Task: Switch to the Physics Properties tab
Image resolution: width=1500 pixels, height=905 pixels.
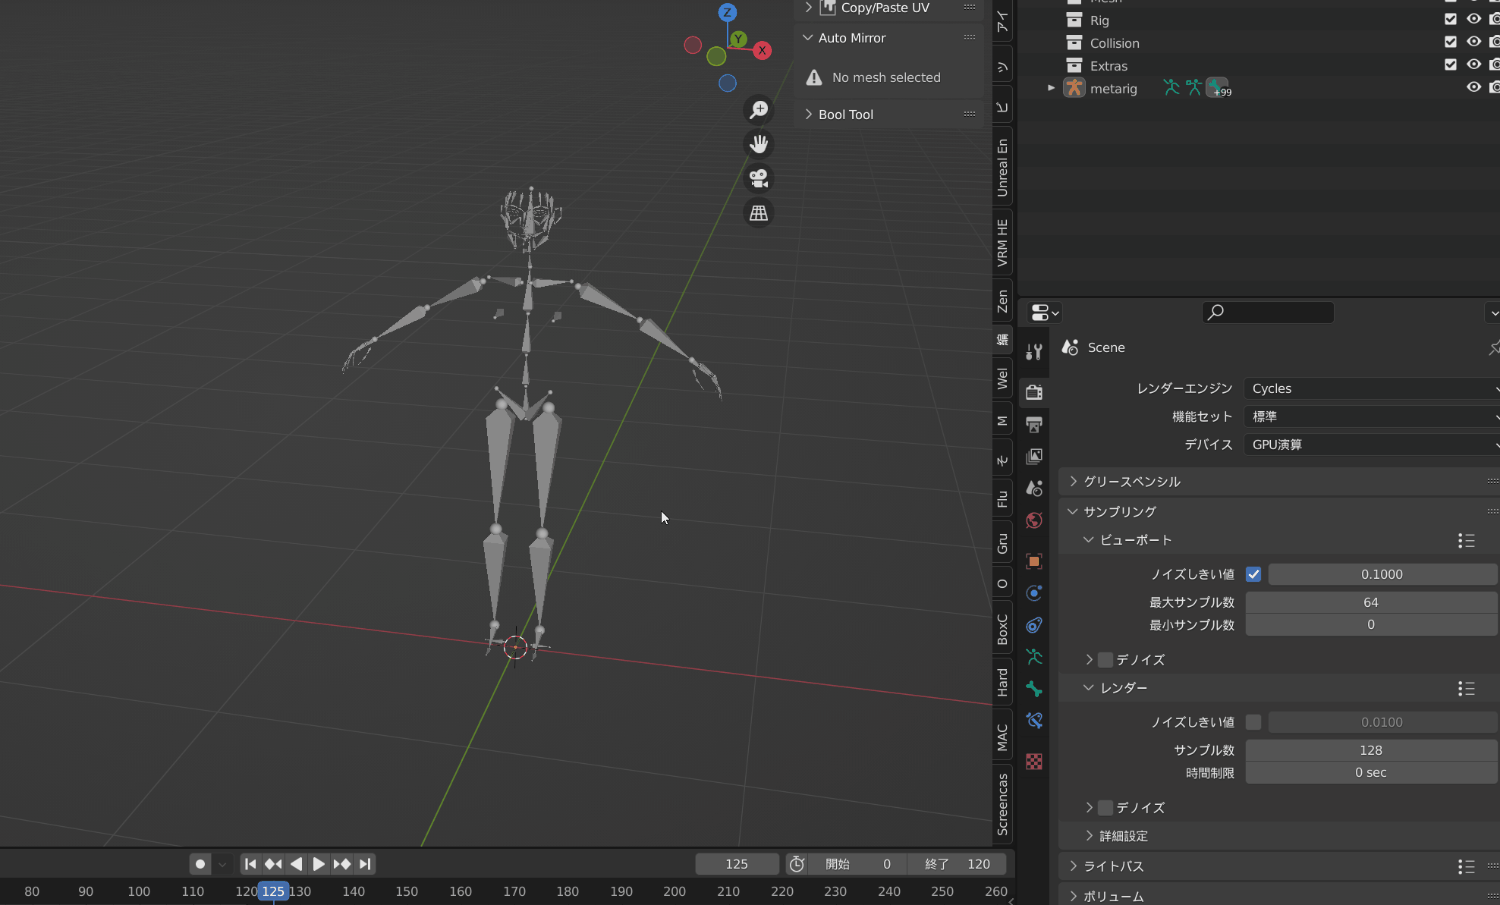Action: [x=1034, y=594]
